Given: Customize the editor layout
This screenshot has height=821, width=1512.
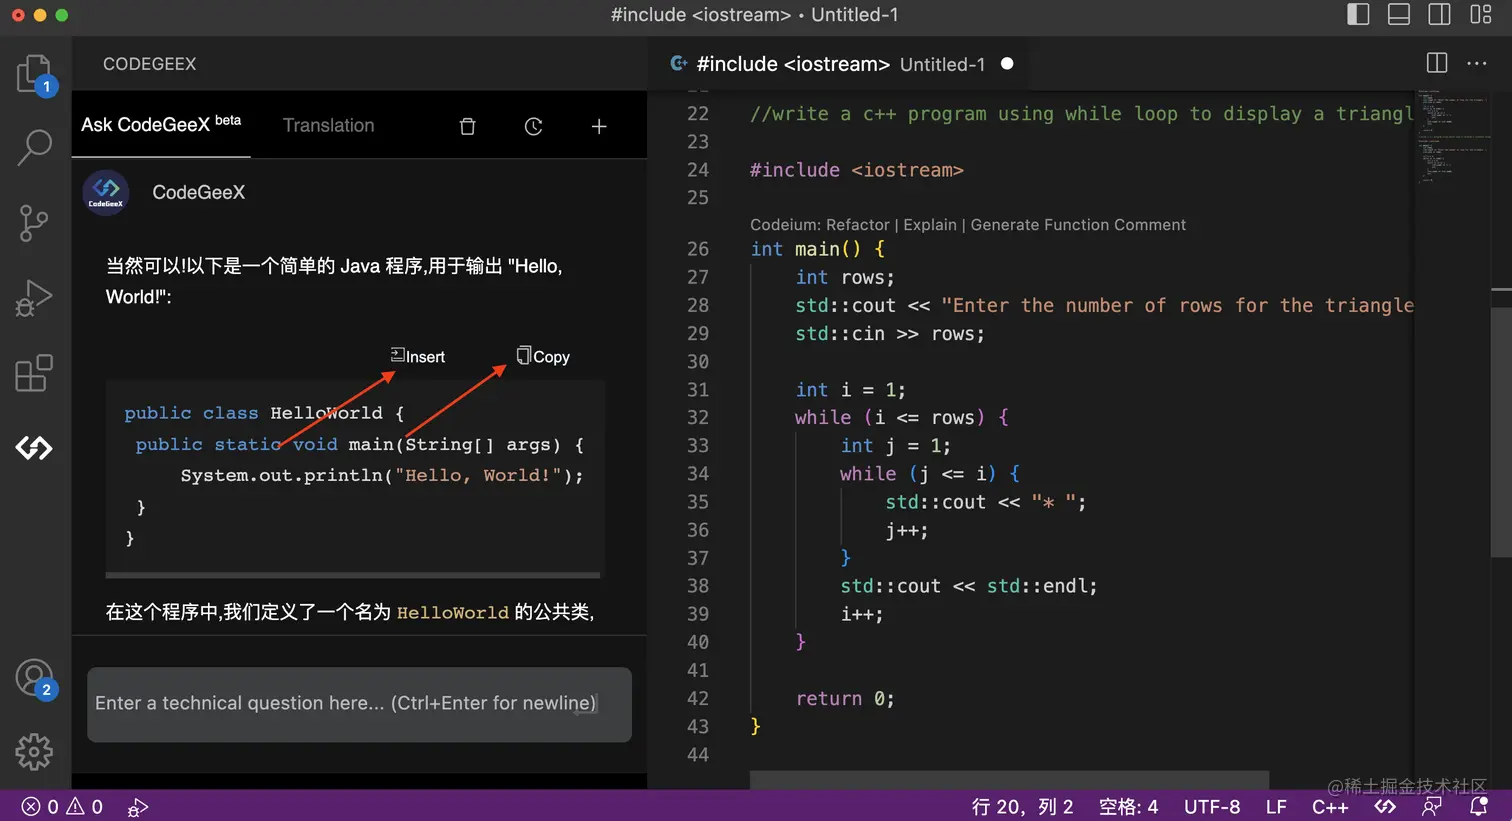Looking at the screenshot, I should 1481,14.
